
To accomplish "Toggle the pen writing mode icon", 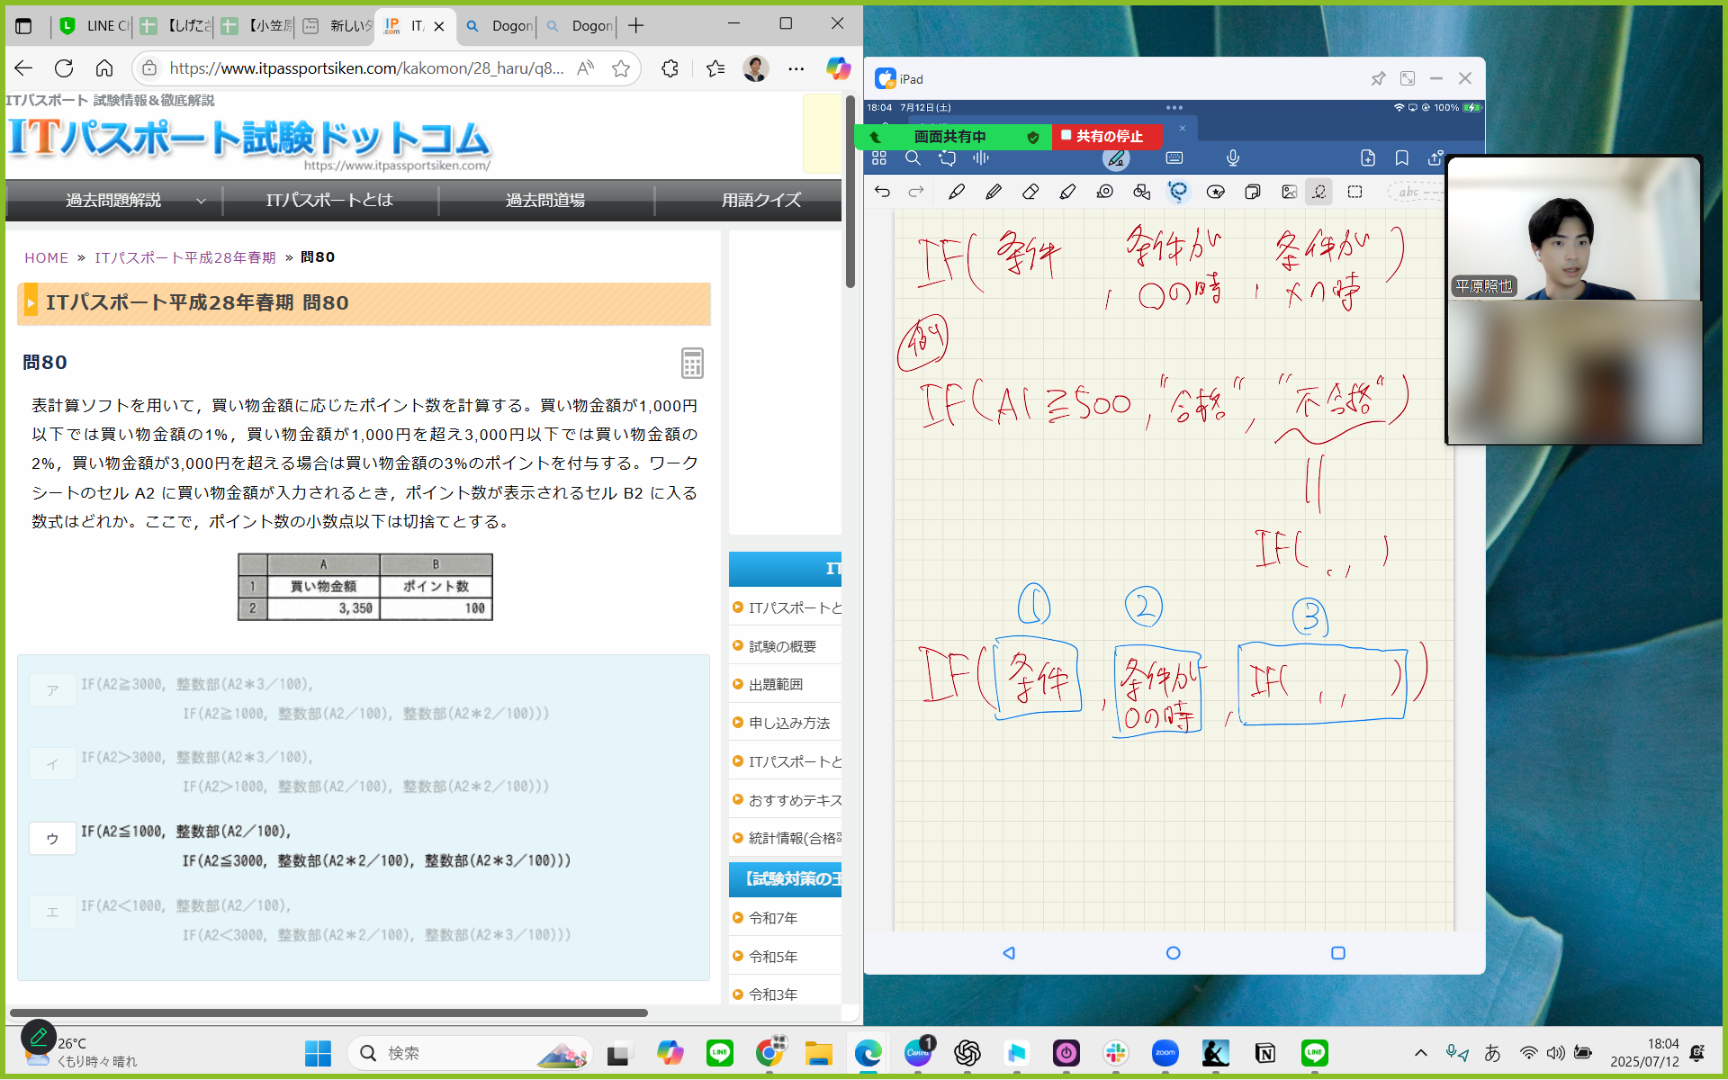I will pyautogui.click(x=1116, y=158).
